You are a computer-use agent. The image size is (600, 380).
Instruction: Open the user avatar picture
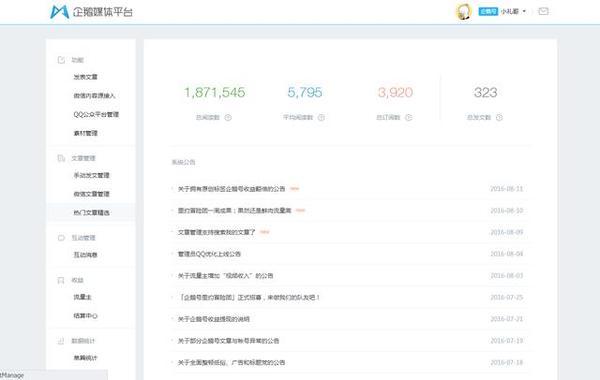pos(463,11)
